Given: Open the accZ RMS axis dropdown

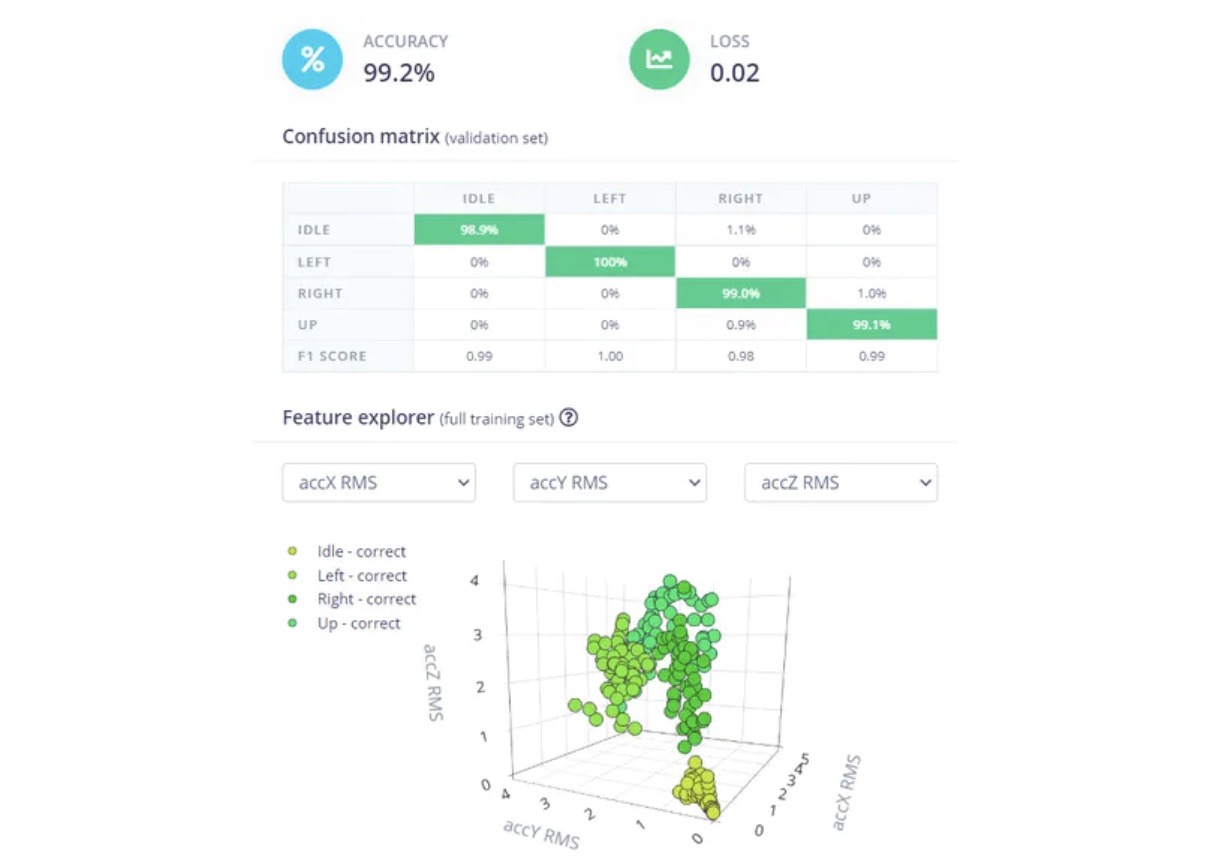Looking at the screenshot, I should click(x=841, y=482).
